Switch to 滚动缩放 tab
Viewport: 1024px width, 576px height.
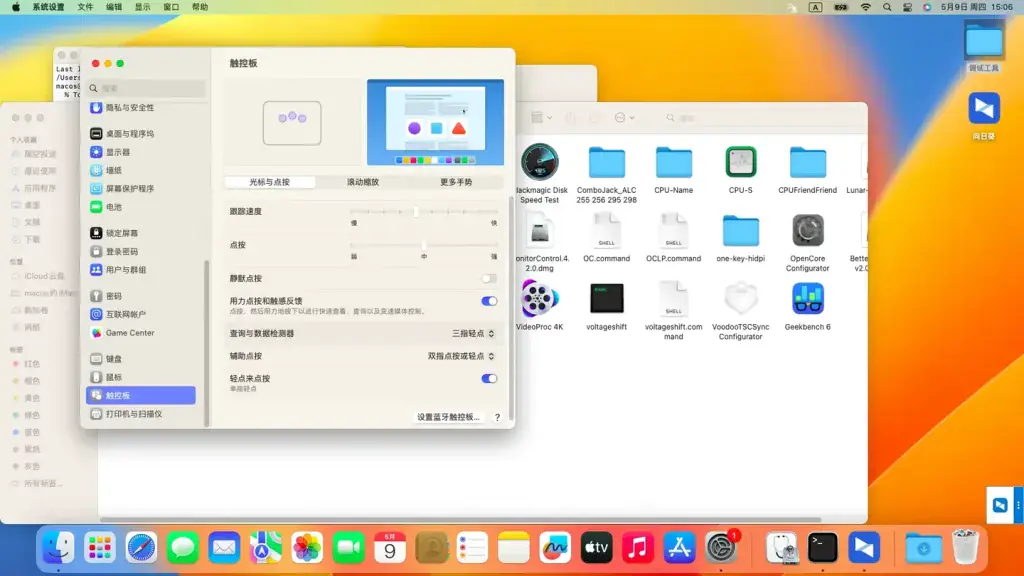tap(363, 182)
